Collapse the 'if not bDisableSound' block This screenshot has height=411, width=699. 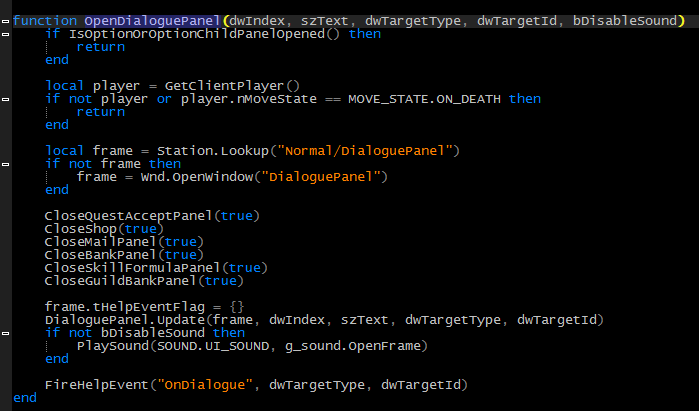(5, 333)
